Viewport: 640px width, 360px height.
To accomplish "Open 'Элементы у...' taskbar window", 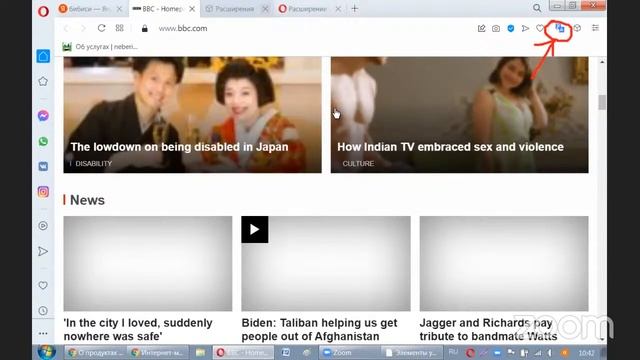I will click(411, 353).
